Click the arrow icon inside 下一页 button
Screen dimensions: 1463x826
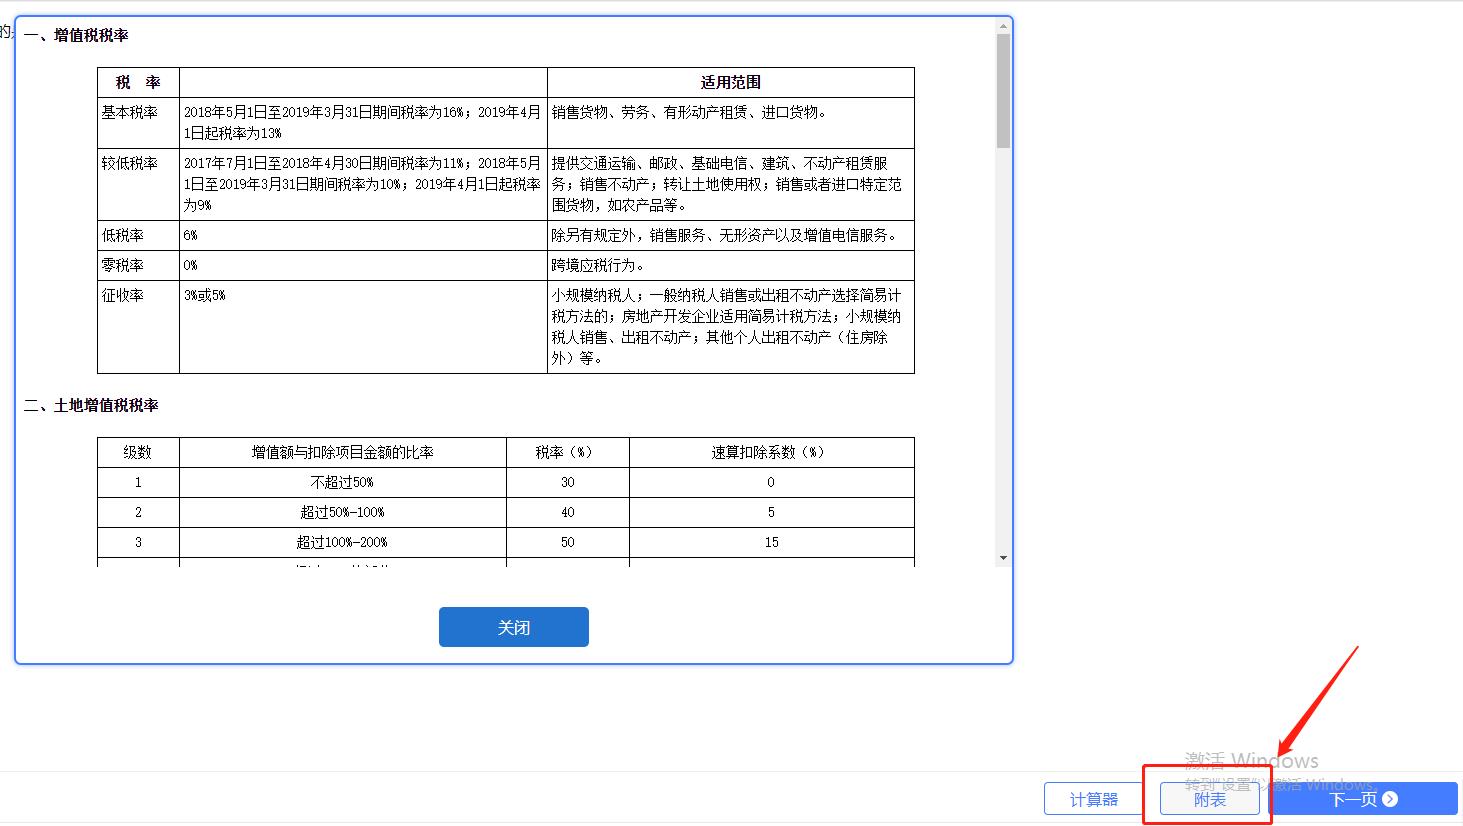pyautogui.click(x=1390, y=799)
